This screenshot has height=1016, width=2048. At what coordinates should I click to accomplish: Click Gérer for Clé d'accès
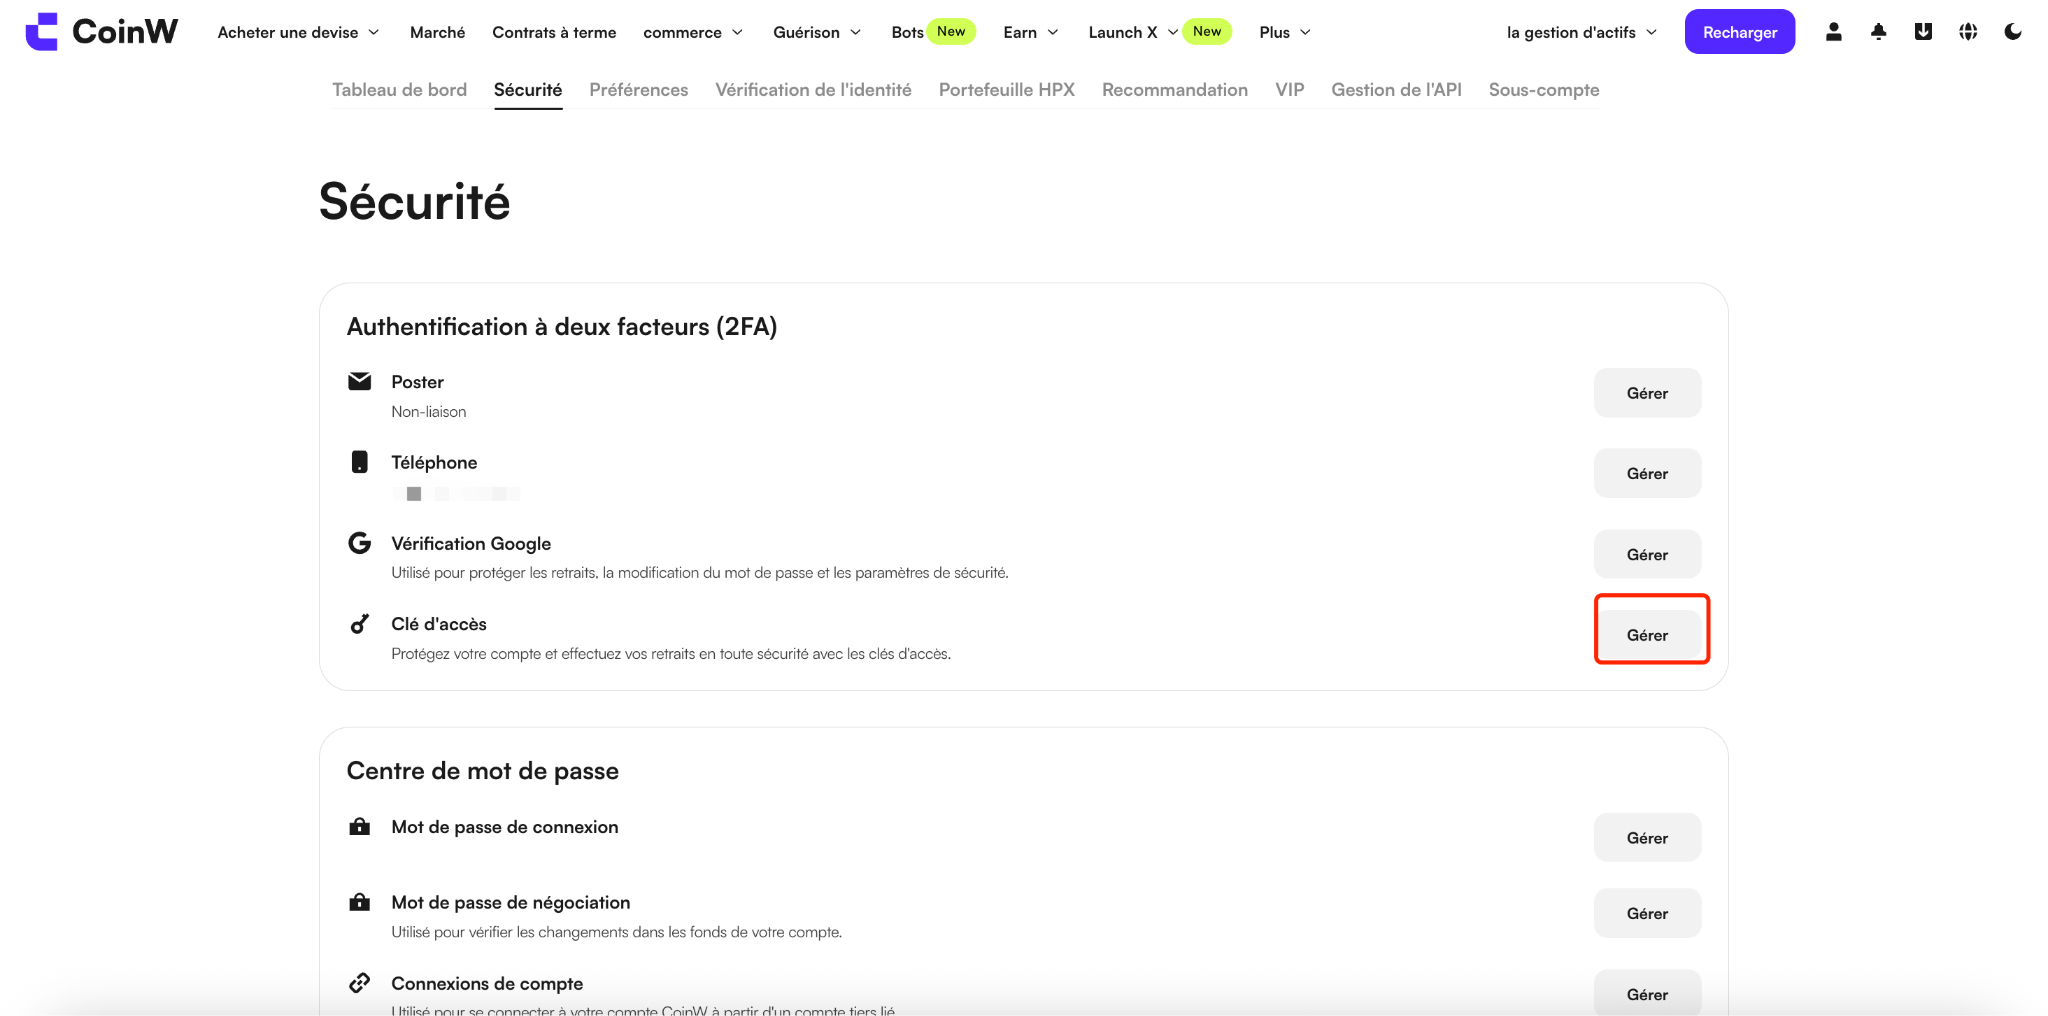coord(1647,635)
